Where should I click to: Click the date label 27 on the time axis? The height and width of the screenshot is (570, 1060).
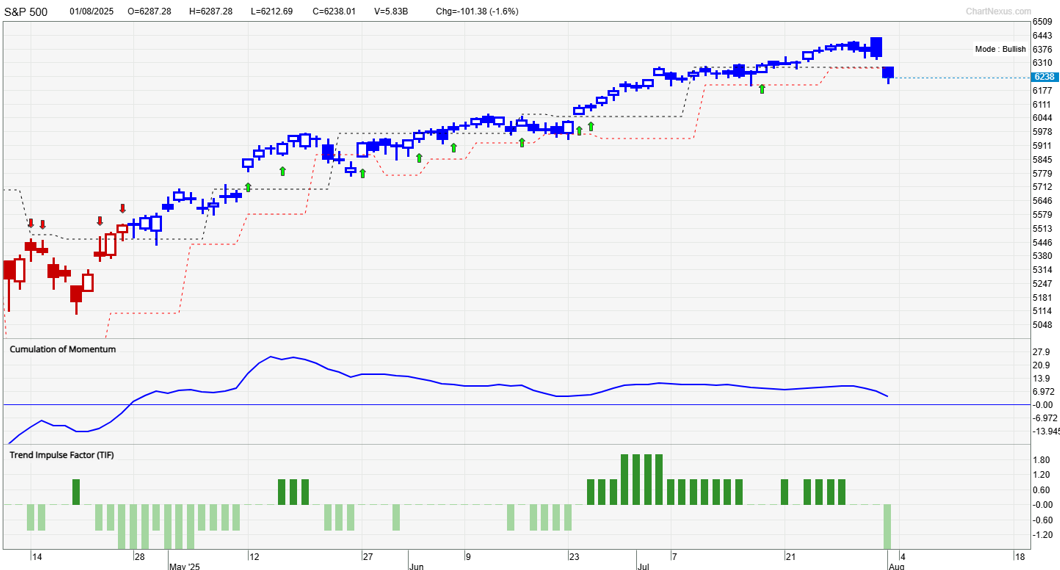(x=367, y=556)
